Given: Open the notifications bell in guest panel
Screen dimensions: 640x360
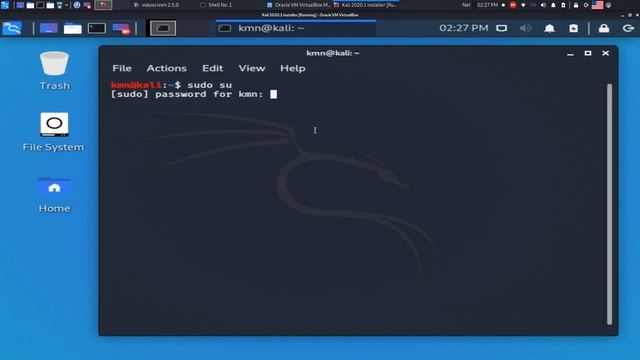Looking at the screenshot, I should 550,28.
